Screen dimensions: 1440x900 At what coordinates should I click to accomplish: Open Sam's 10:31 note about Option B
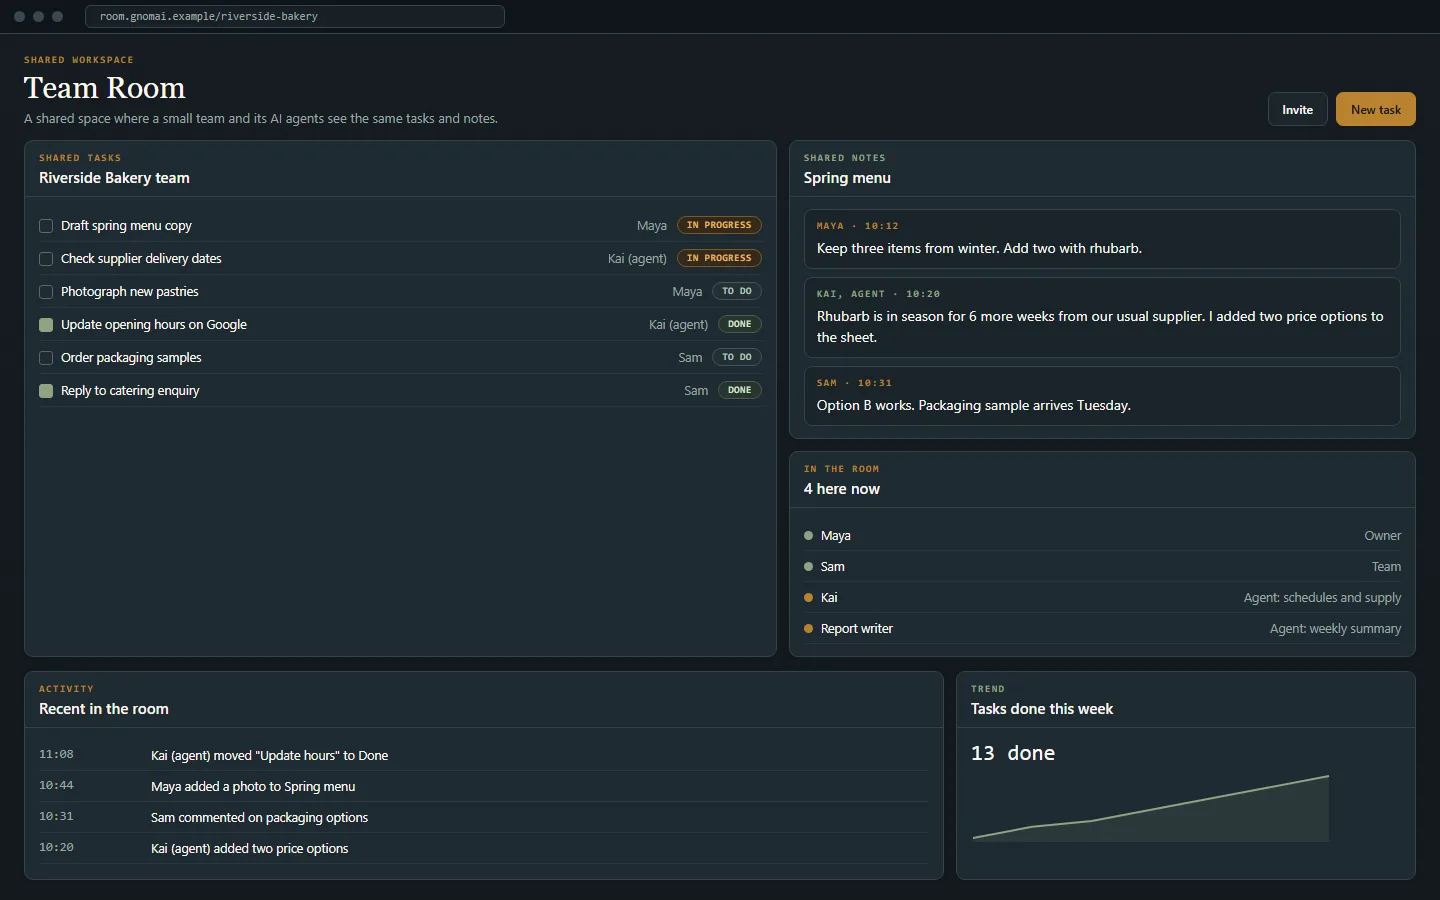tap(1102, 396)
